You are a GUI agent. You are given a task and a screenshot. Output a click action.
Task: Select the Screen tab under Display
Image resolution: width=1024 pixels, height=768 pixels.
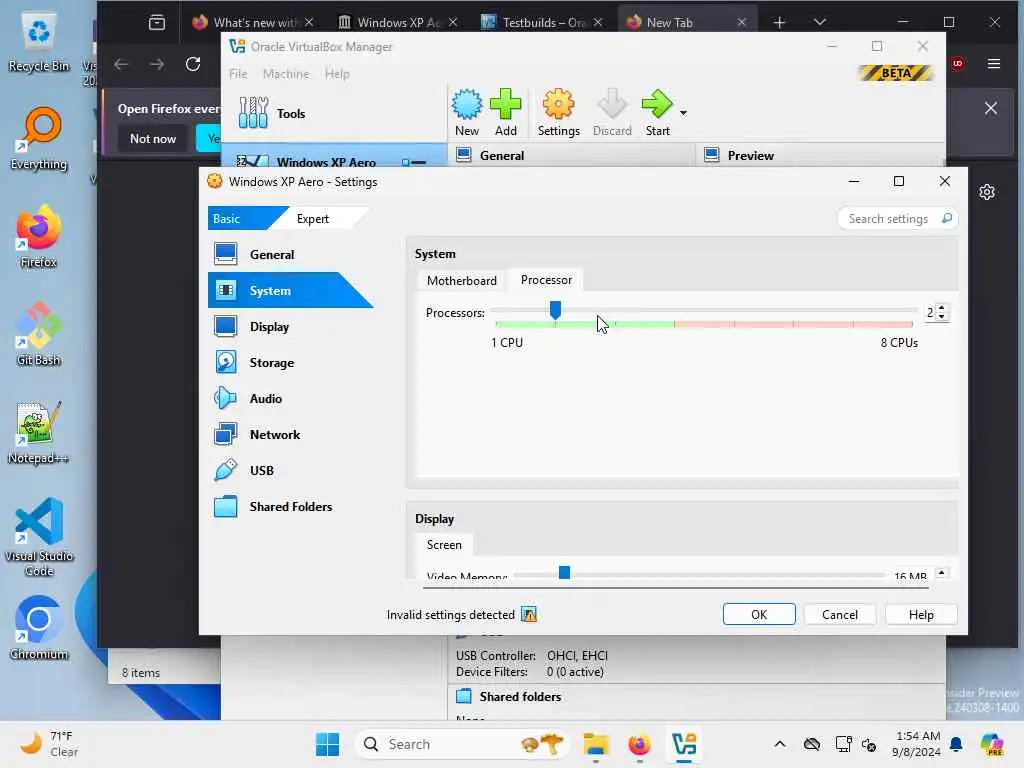(444, 545)
